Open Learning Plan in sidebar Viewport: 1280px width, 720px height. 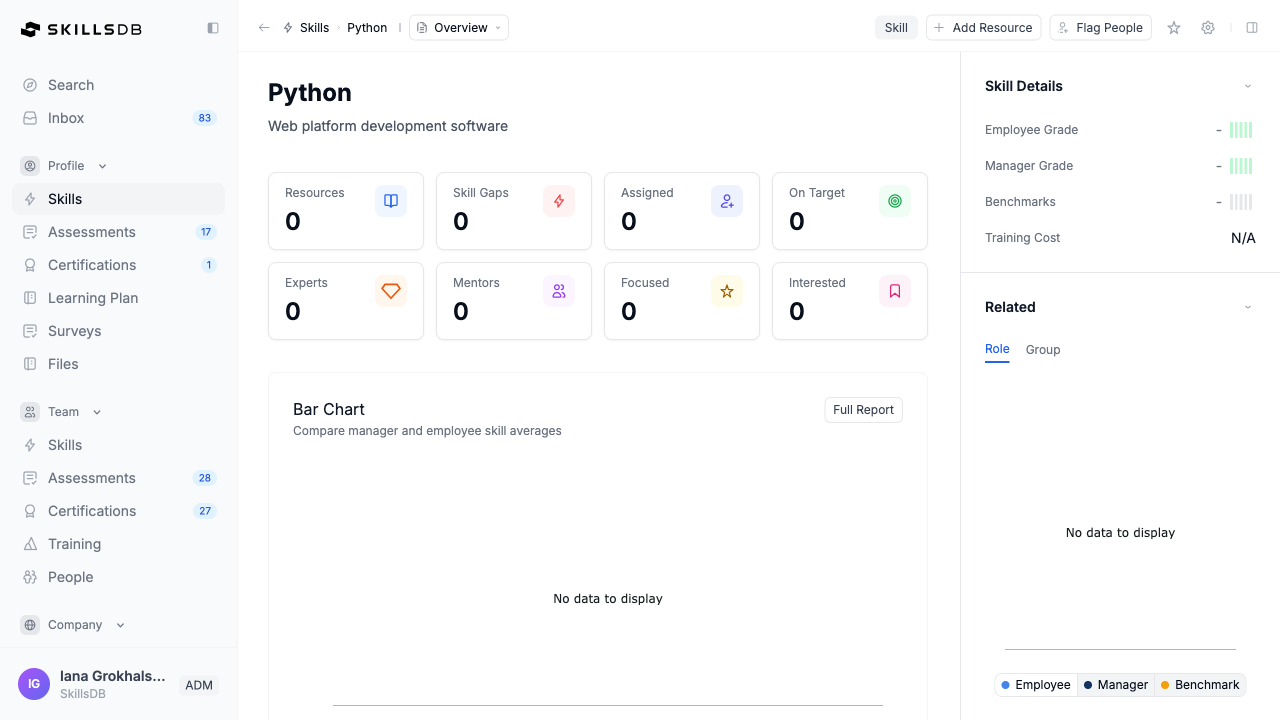(93, 298)
